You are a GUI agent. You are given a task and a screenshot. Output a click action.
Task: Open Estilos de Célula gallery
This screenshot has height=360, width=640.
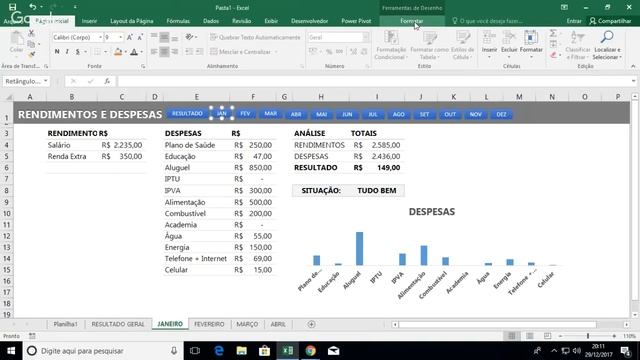(x=462, y=45)
